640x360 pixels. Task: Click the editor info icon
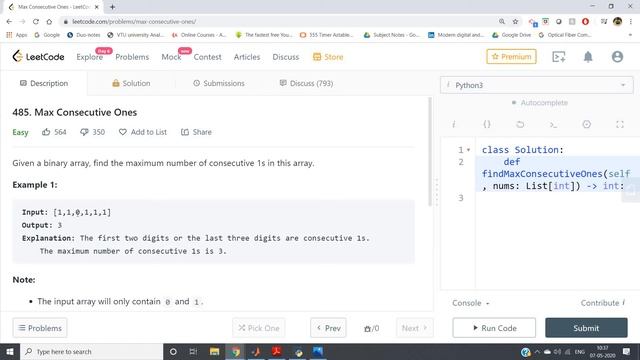coord(453,124)
